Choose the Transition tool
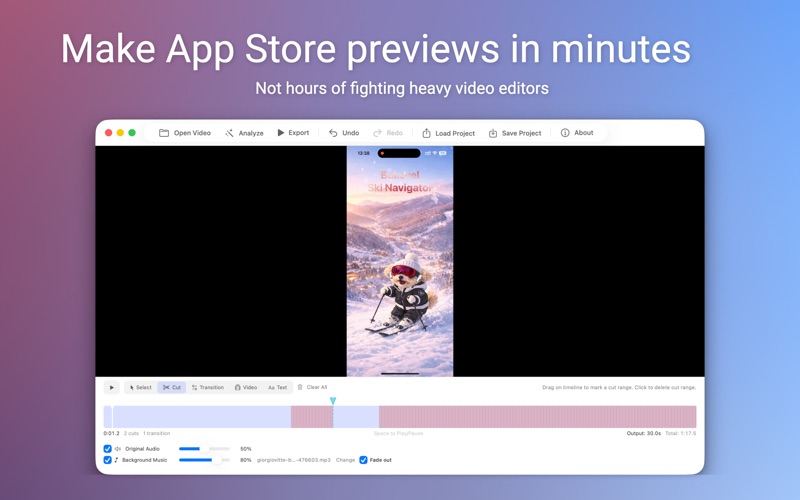800x500 pixels. 208,387
